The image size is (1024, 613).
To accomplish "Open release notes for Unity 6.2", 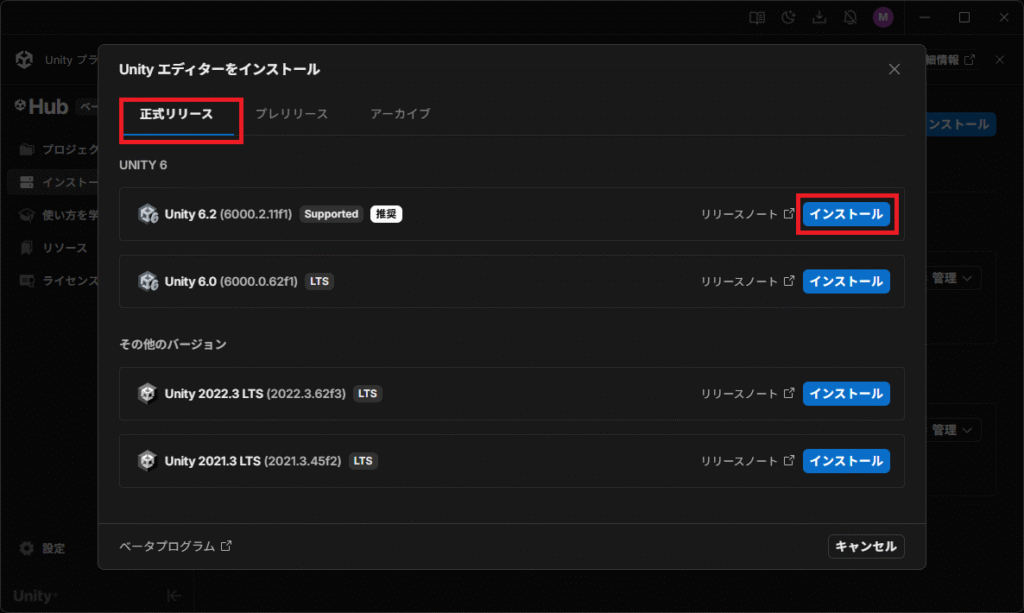I will point(747,214).
